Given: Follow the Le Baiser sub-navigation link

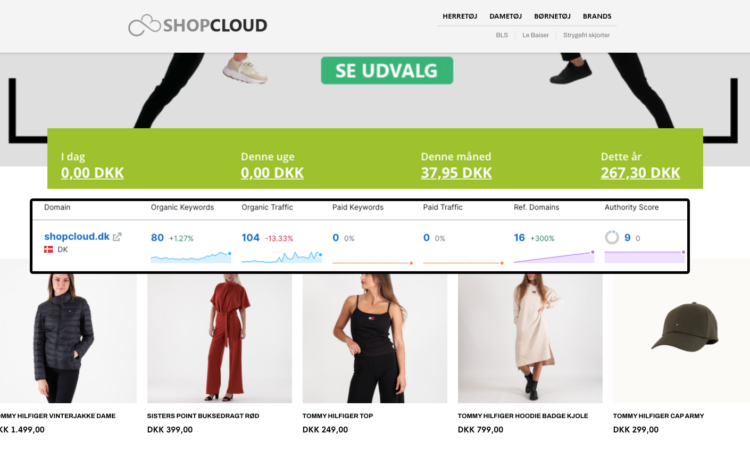Looking at the screenshot, I should tap(535, 35).
